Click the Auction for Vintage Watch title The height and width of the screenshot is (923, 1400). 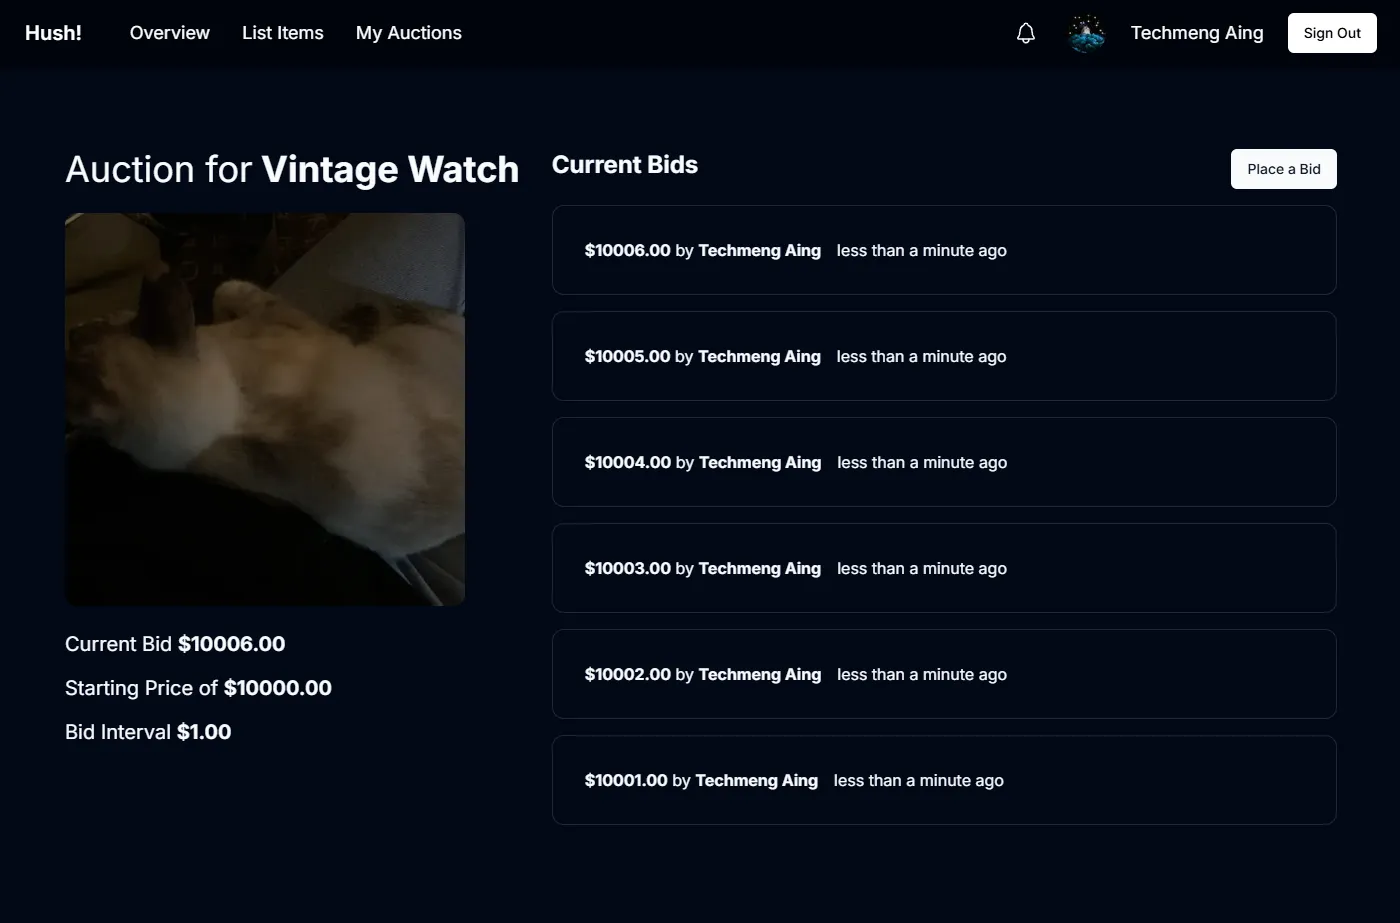(292, 170)
